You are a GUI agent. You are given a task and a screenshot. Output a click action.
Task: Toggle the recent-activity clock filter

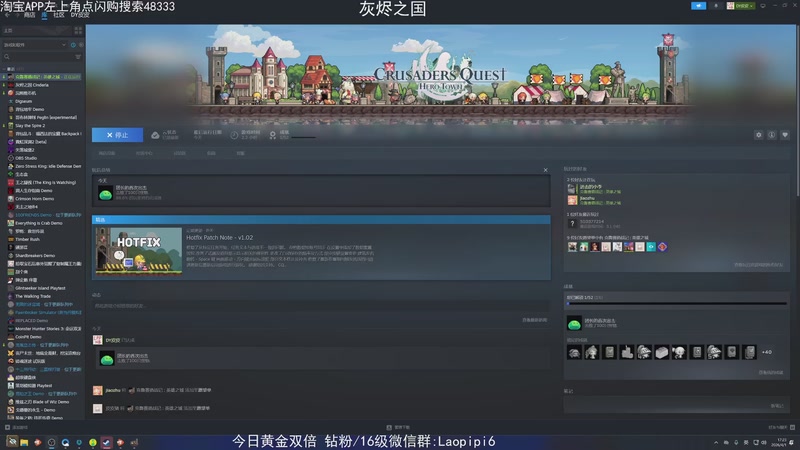tap(73, 45)
